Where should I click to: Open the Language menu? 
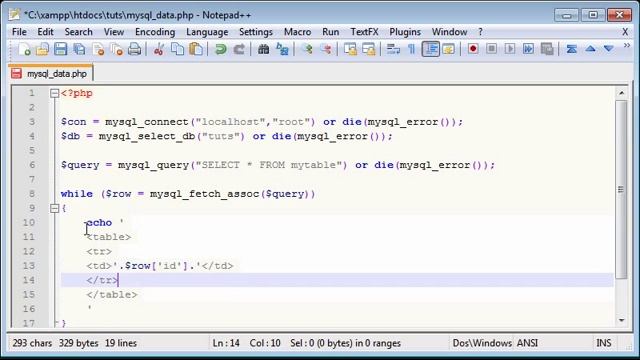[207, 32]
